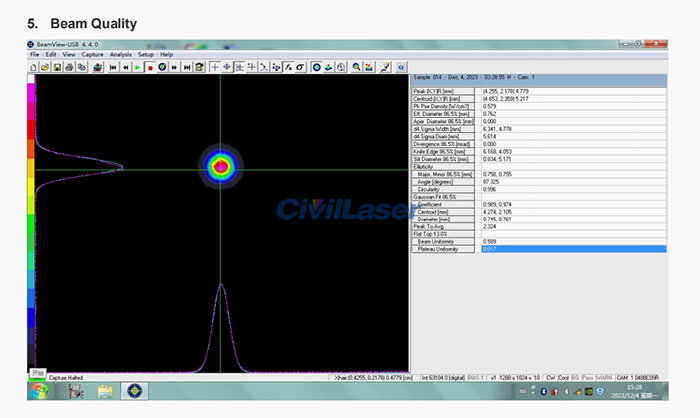
Task: Click the Bluetooth tray icon
Action: tap(543, 391)
